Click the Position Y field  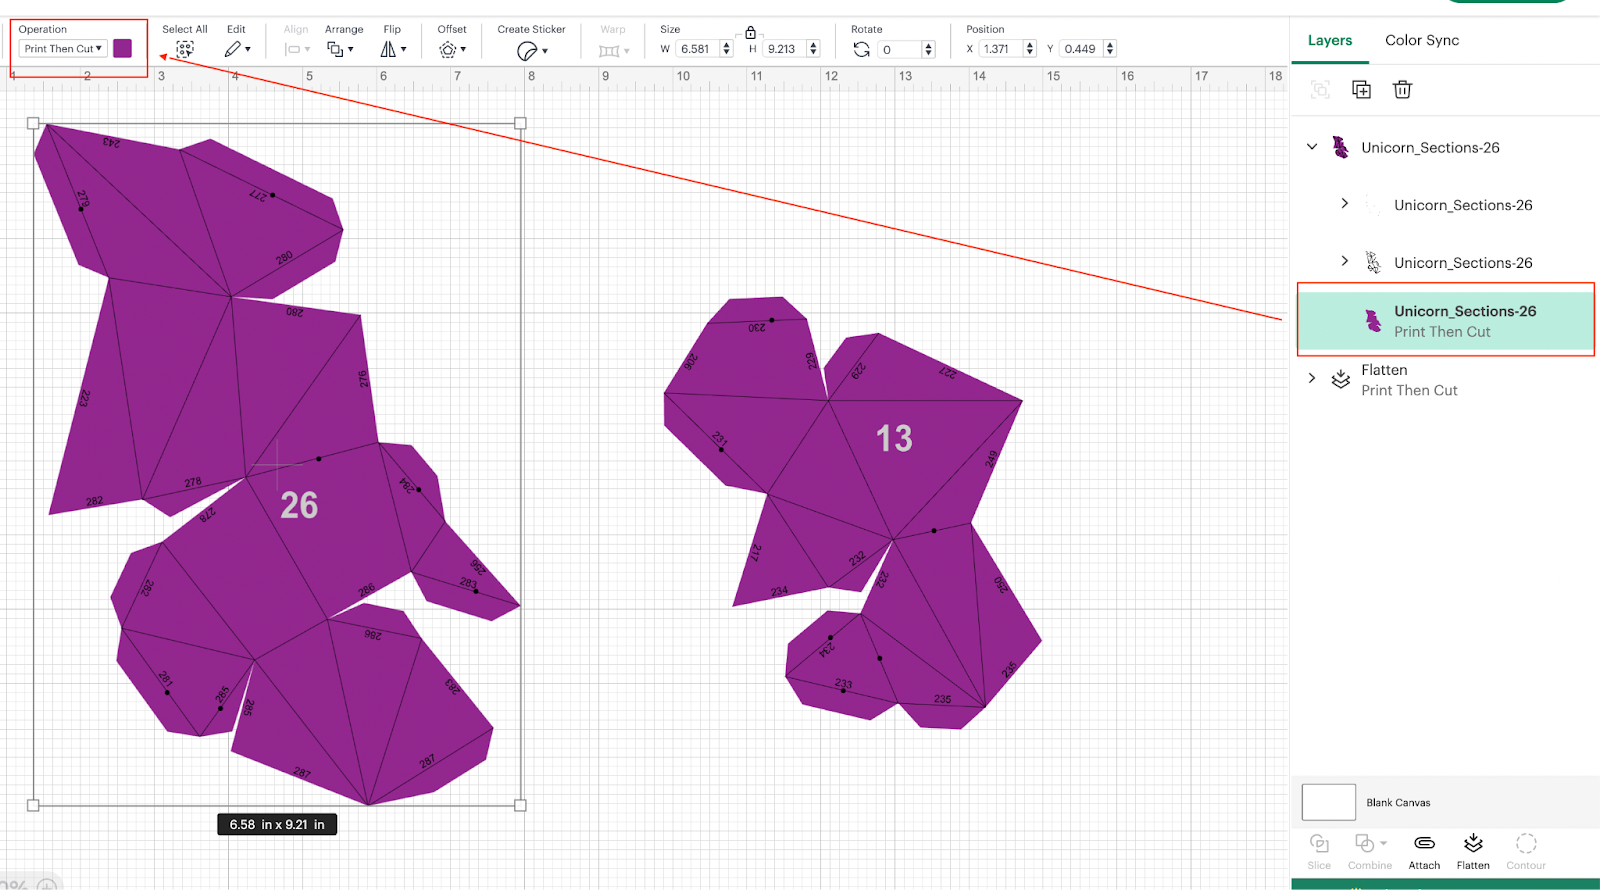pos(1082,48)
